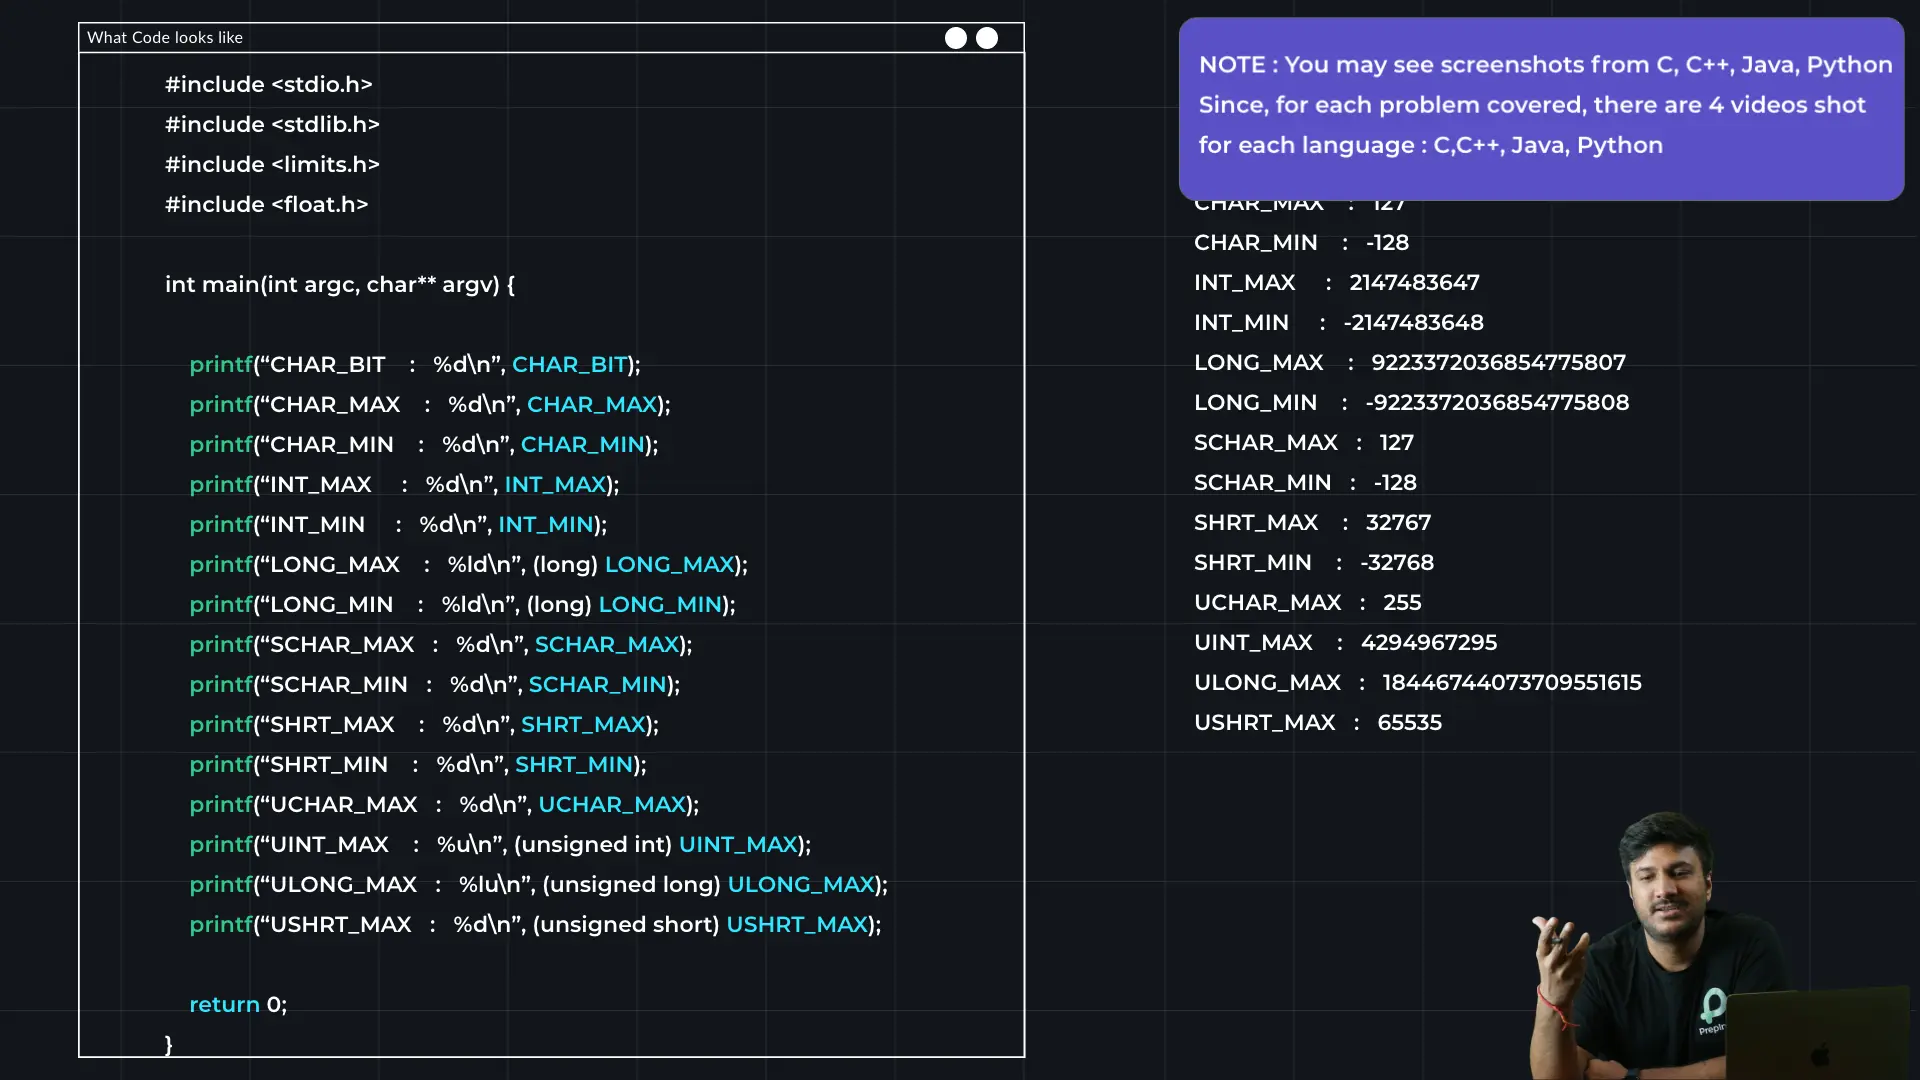1920x1080 pixels.
Task: Click the ULONG_MAX output line
Action: [x=1417, y=682]
